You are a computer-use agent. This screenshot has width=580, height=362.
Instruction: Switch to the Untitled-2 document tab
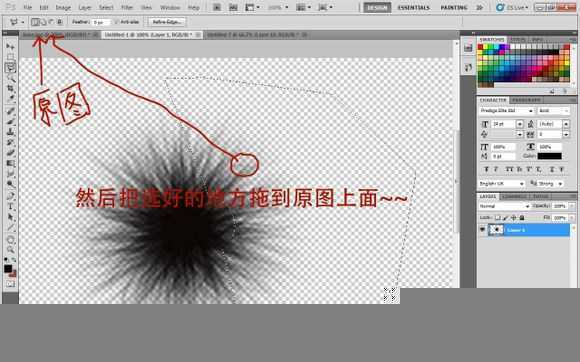tap(256, 34)
